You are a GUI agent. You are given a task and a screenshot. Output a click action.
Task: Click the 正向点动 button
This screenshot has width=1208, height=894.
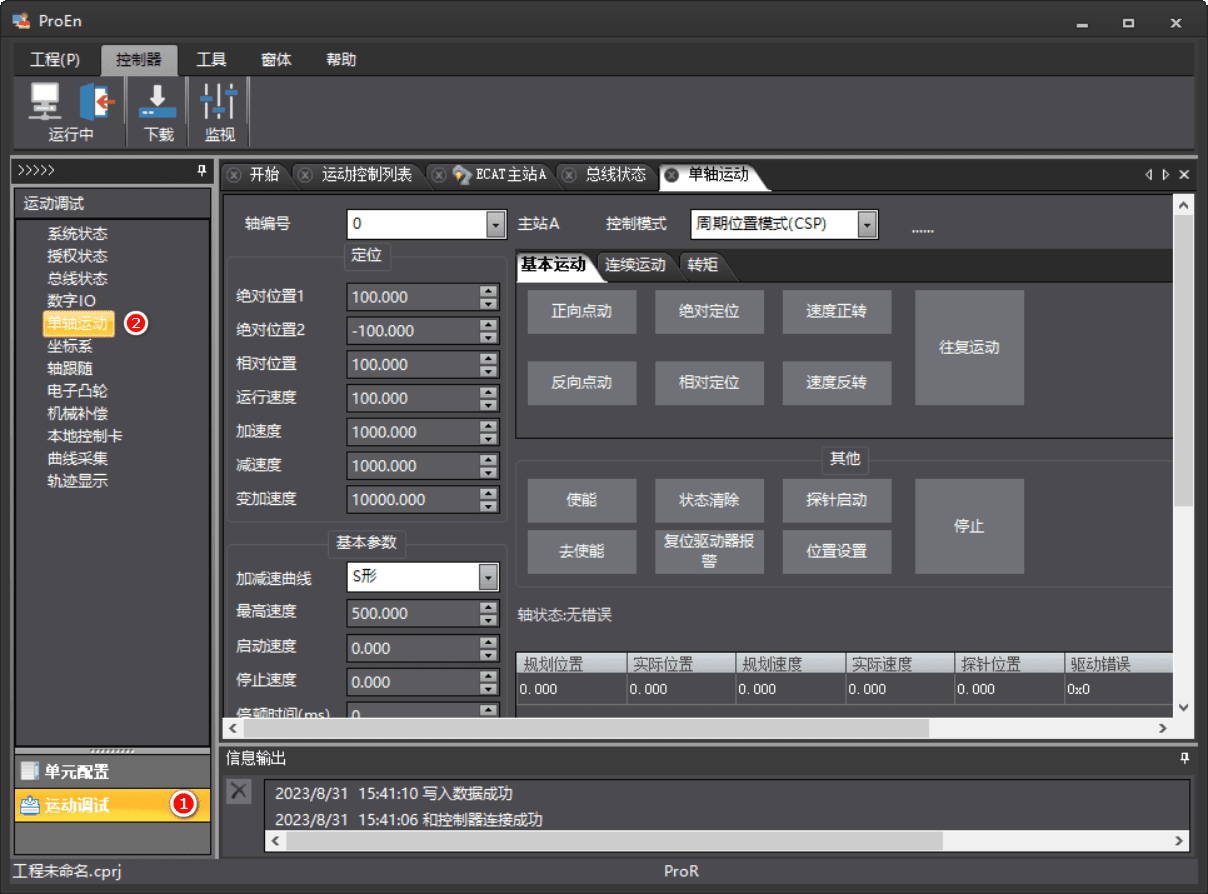coord(582,312)
